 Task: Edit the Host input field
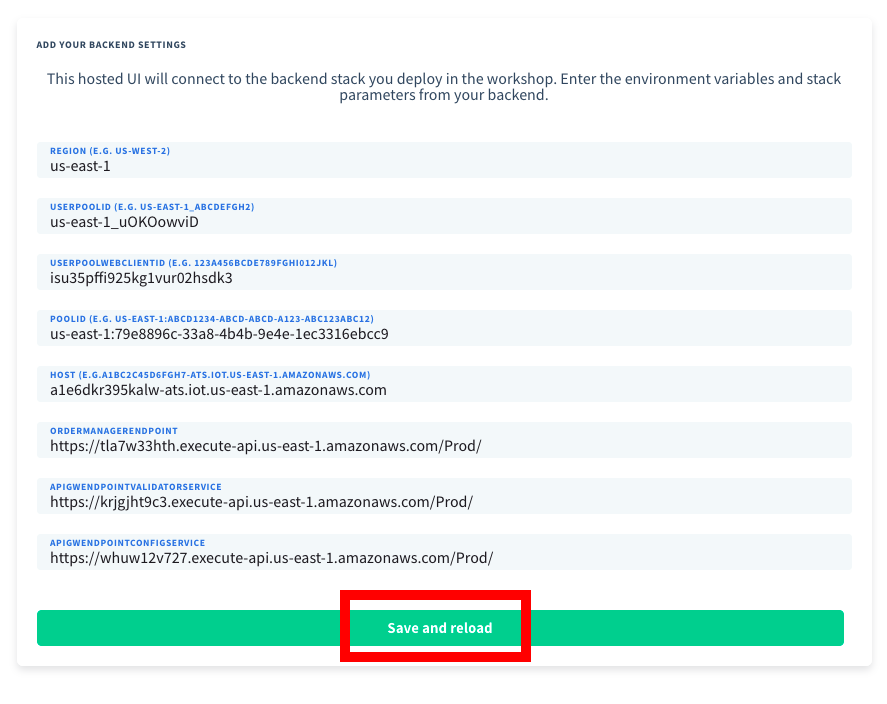pyautogui.click(x=444, y=384)
